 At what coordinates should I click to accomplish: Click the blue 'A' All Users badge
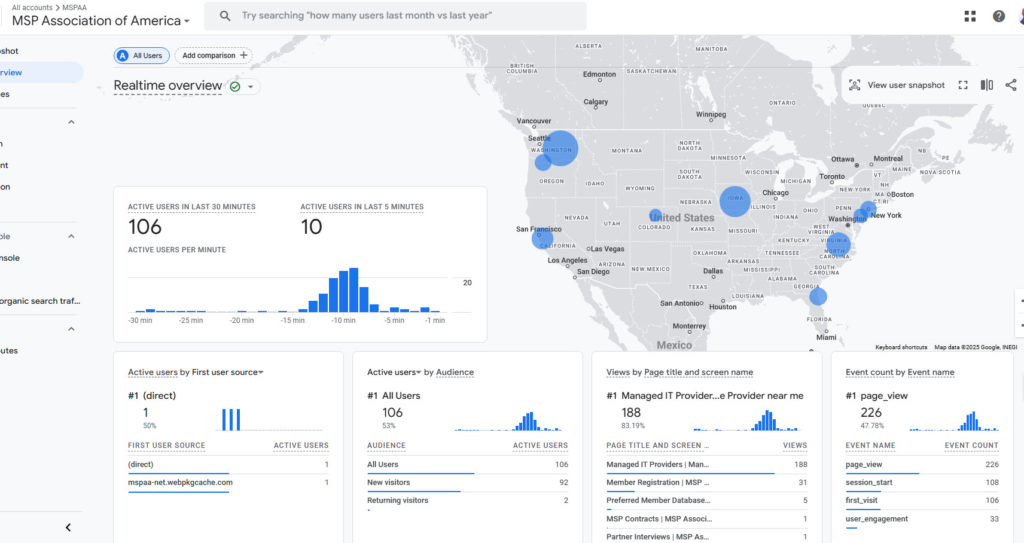click(122, 56)
